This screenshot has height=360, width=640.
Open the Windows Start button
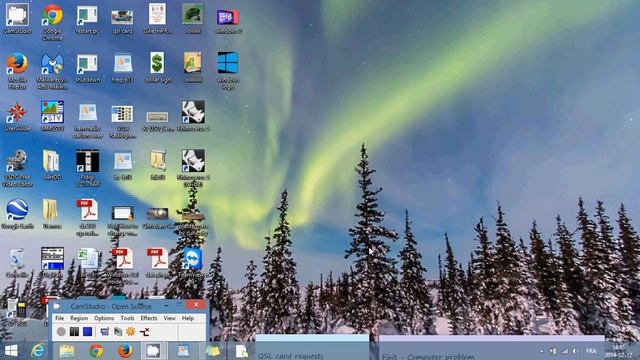pyautogui.click(x=11, y=351)
